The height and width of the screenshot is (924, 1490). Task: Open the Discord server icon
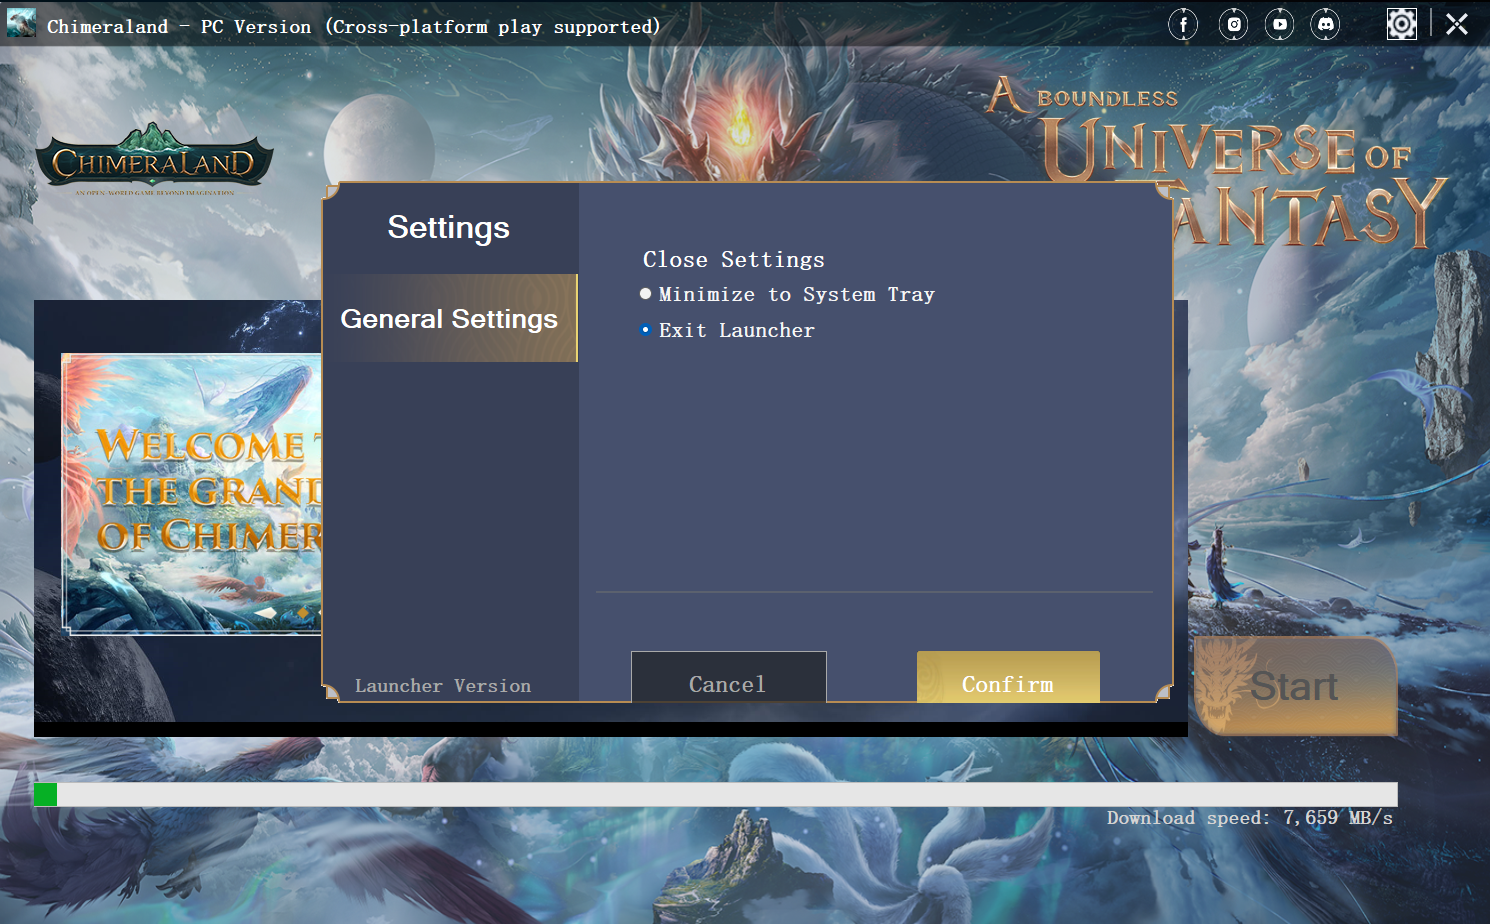(x=1325, y=24)
